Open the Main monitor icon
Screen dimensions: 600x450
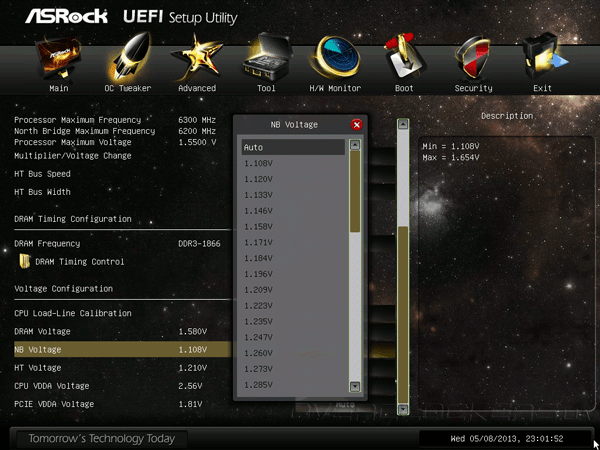(58, 57)
